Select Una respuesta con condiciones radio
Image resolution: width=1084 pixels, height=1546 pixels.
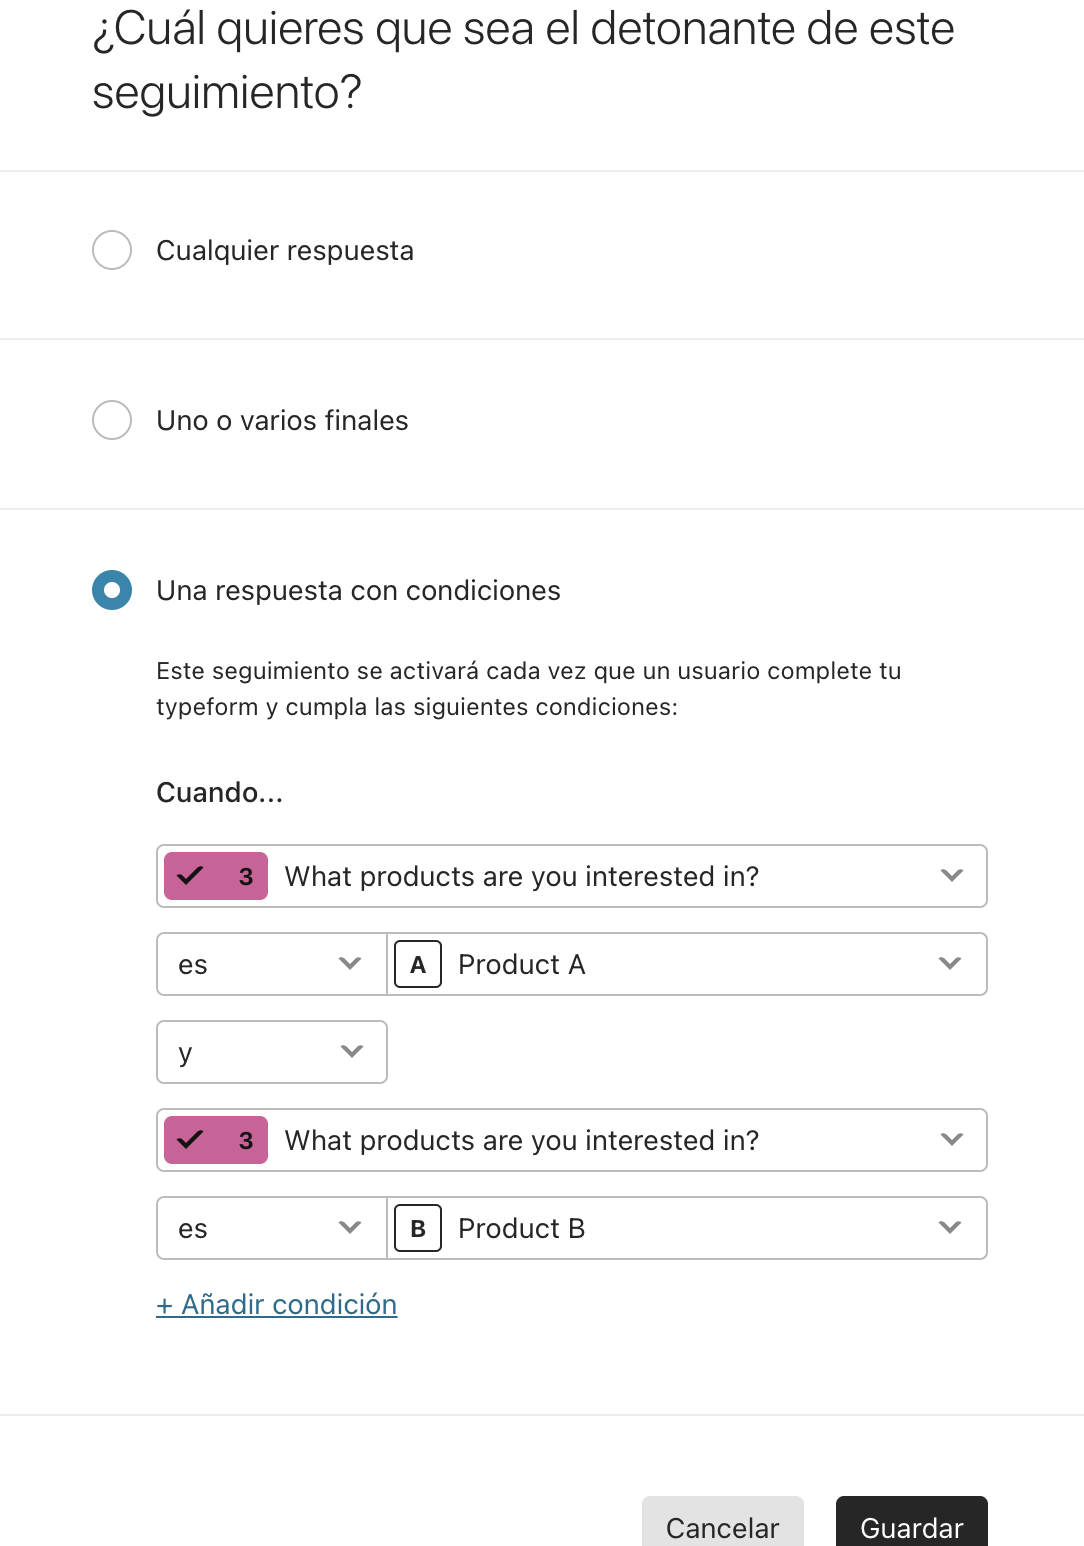[112, 590]
